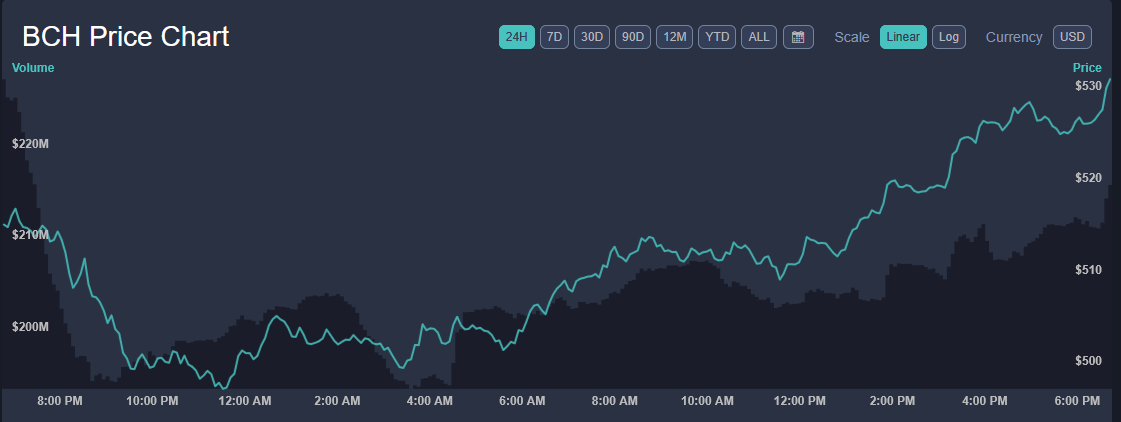1121x422 pixels.
Task: Click the Scale label
Action: click(x=851, y=37)
